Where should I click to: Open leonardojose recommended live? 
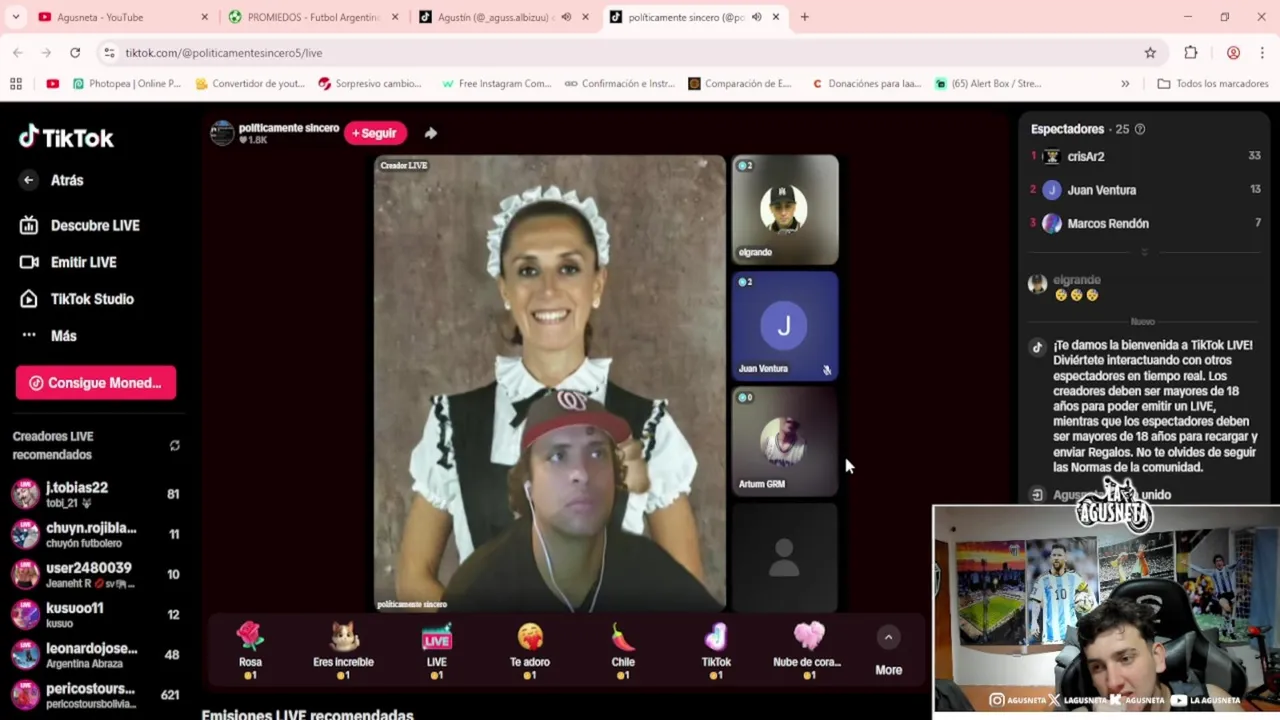(x=95, y=654)
